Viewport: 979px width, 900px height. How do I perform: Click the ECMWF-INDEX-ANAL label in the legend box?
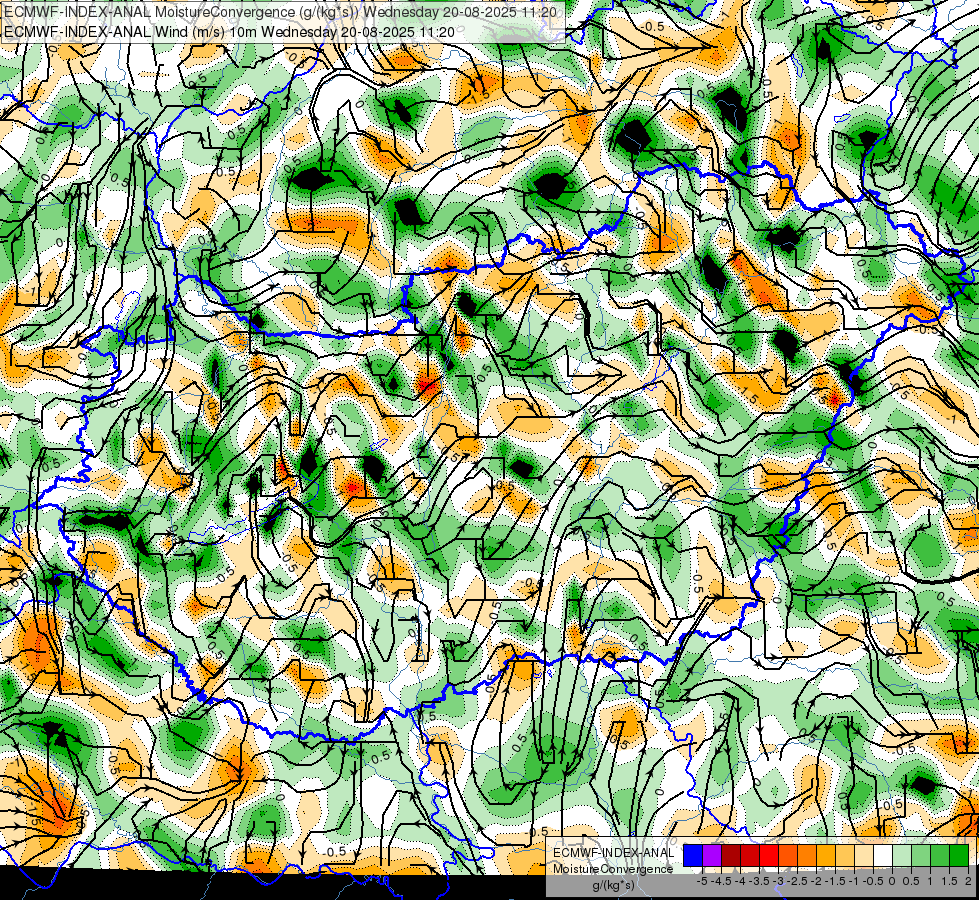pyautogui.click(x=613, y=853)
